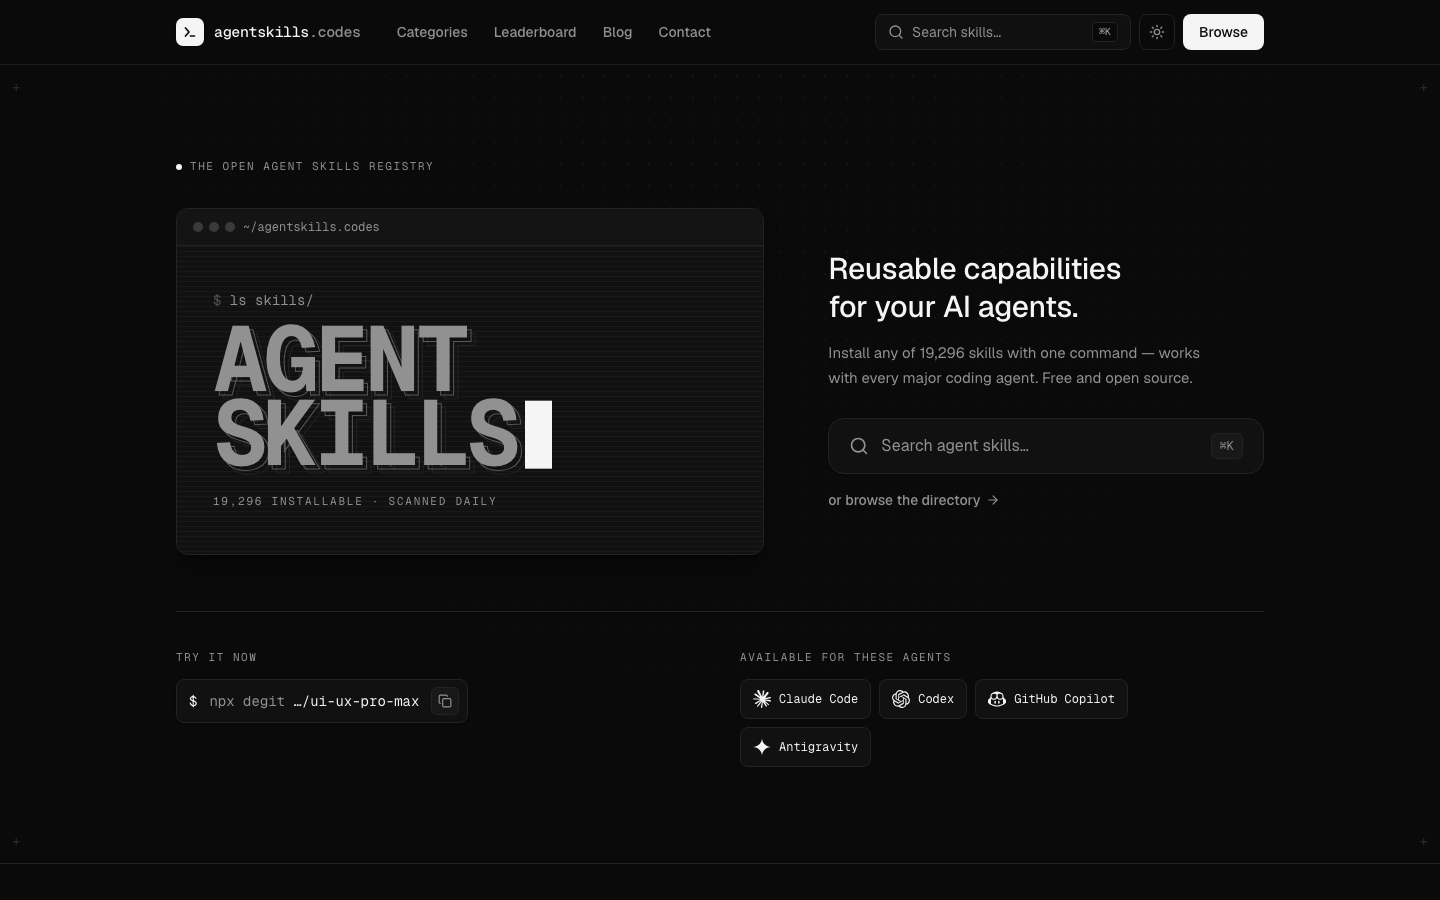
Task: Click the arrow next to browse the directory
Action: (993, 500)
